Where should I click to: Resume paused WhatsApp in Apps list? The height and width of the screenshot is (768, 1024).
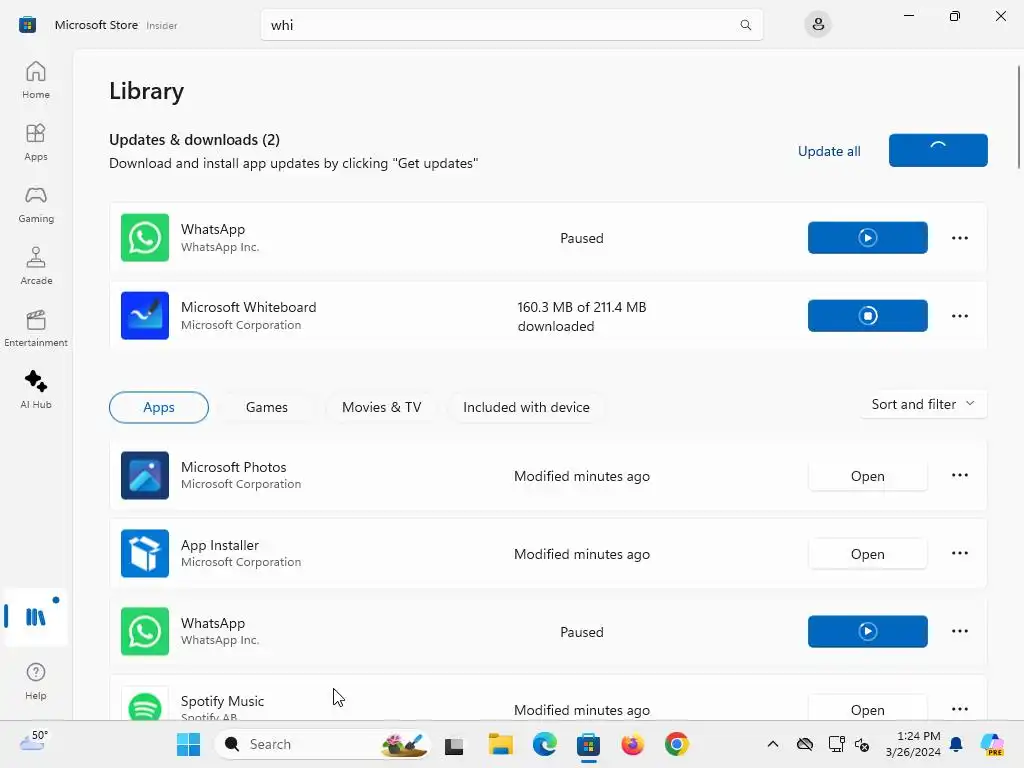click(867, 632)
